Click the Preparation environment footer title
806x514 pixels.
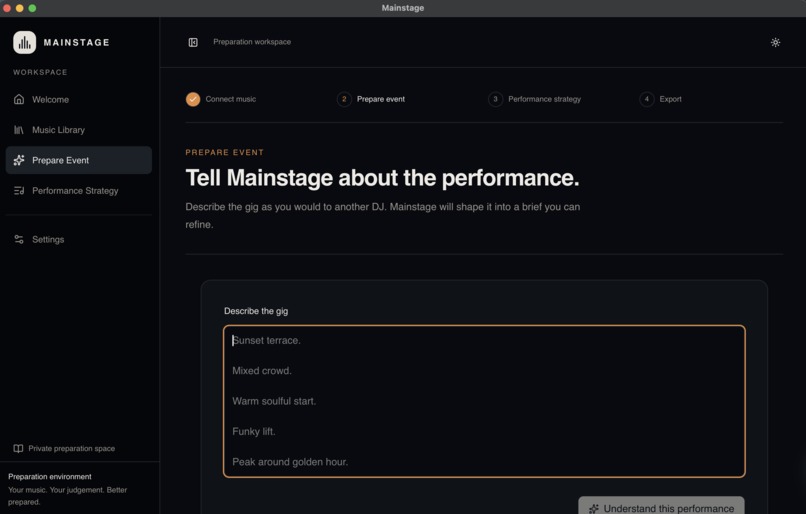(x=50, y=476)
